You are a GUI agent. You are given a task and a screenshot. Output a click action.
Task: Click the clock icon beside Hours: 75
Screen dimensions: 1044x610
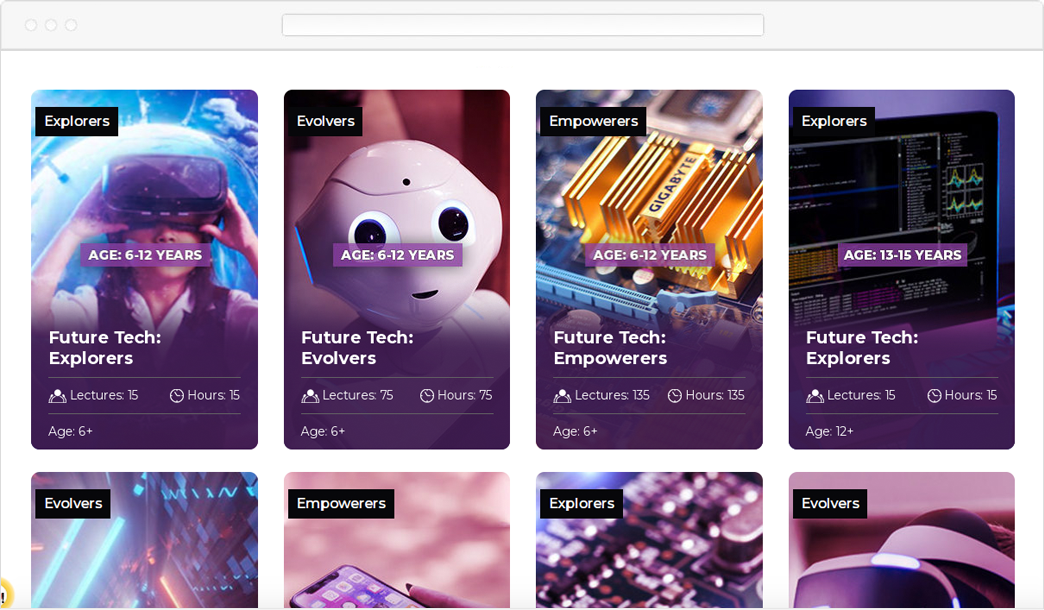(x=427, y=396)
